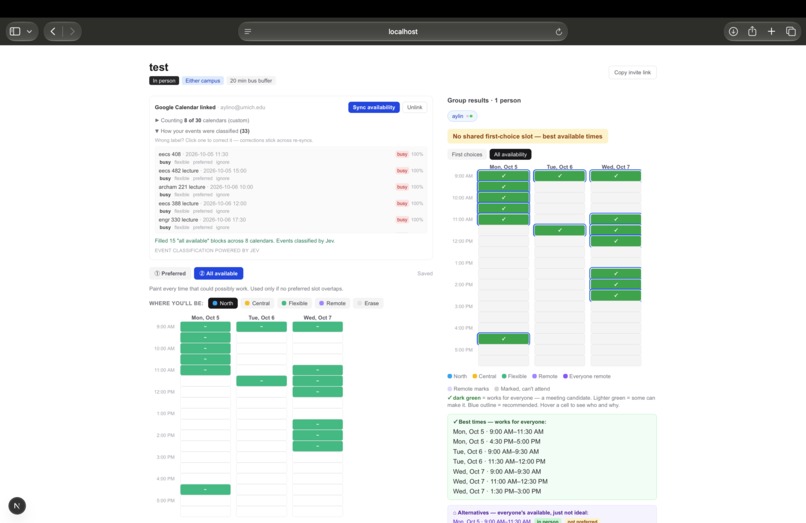Click busy badge on engr 330 lecture row
Image resolution: width=806 pixels, height=523 pixels.
tap(402, 220)
